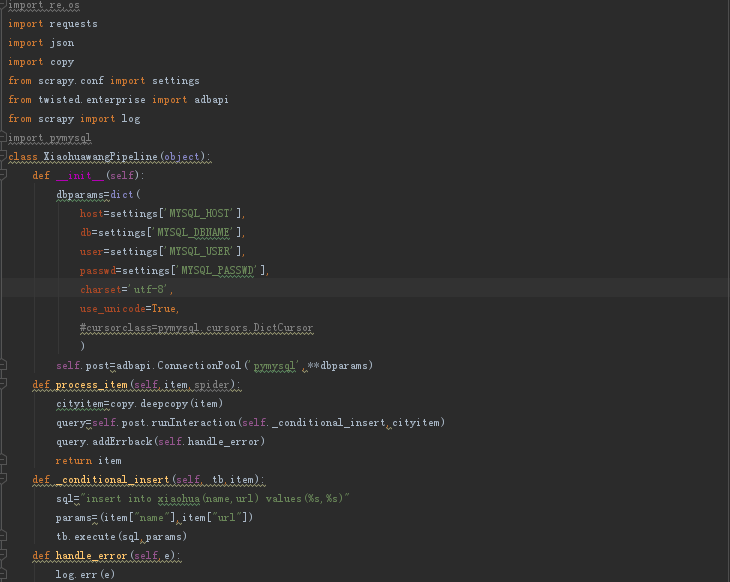Click the word 'requests' in the import line
Viewport: 730px width, 582px height.
[x=74, y=24]
